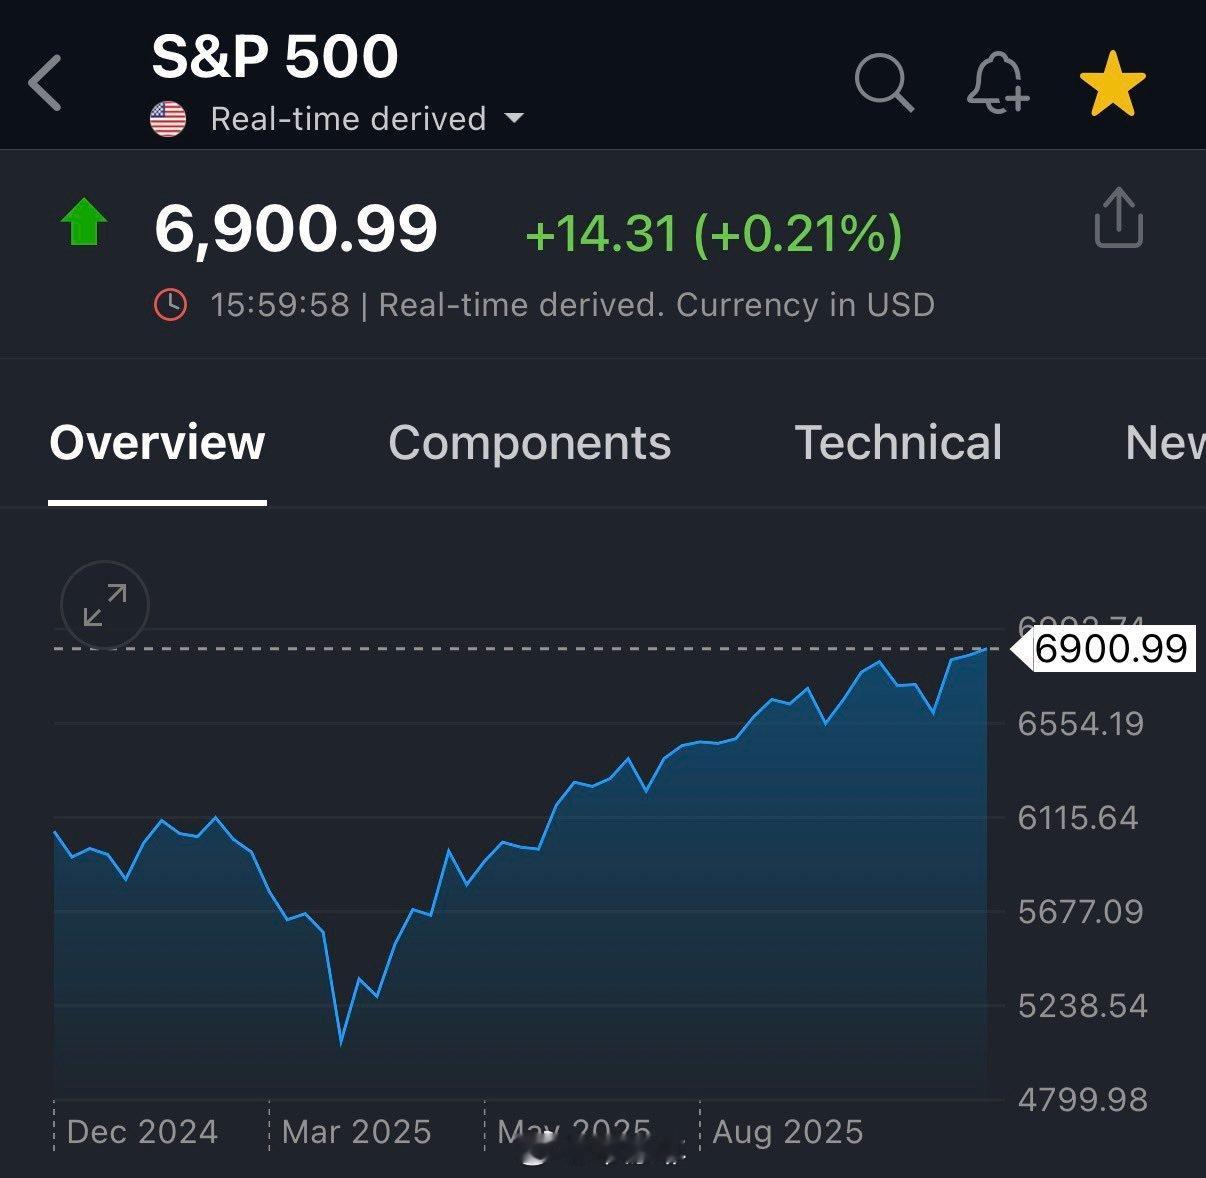Tap the back arrow icon
This screenshot has width=1206, height=1178.
click(46, 82)
